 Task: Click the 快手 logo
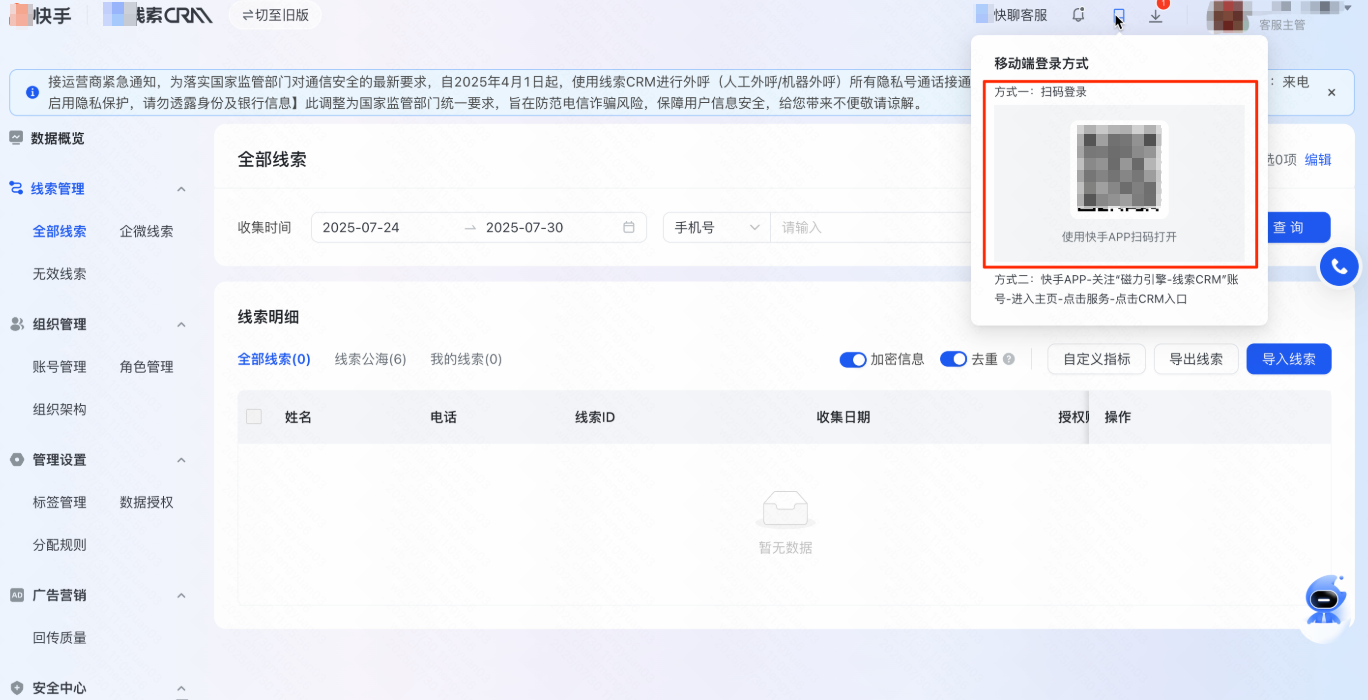[40, 15]
